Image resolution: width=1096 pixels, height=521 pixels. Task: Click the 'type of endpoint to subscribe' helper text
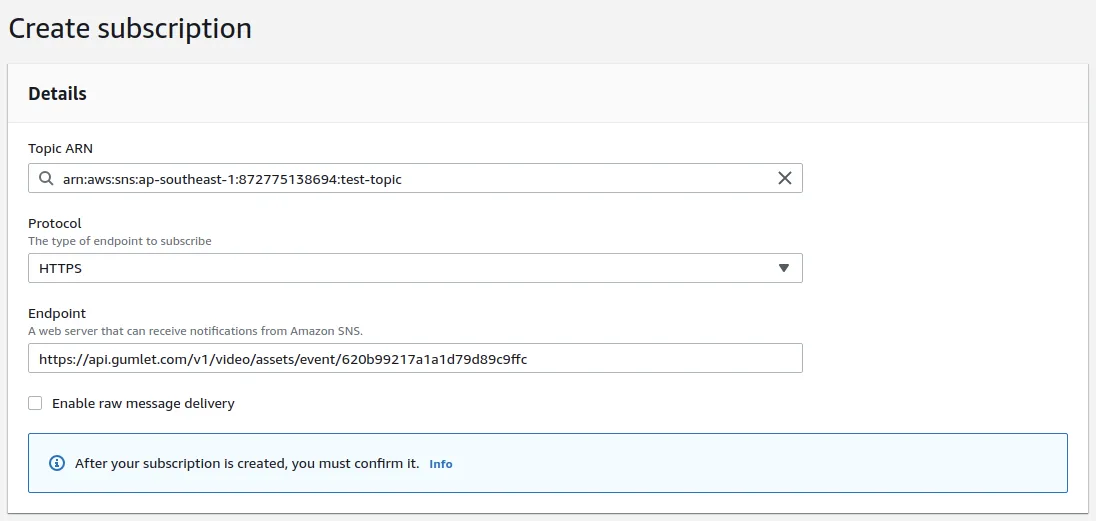[x=120, y=241]
